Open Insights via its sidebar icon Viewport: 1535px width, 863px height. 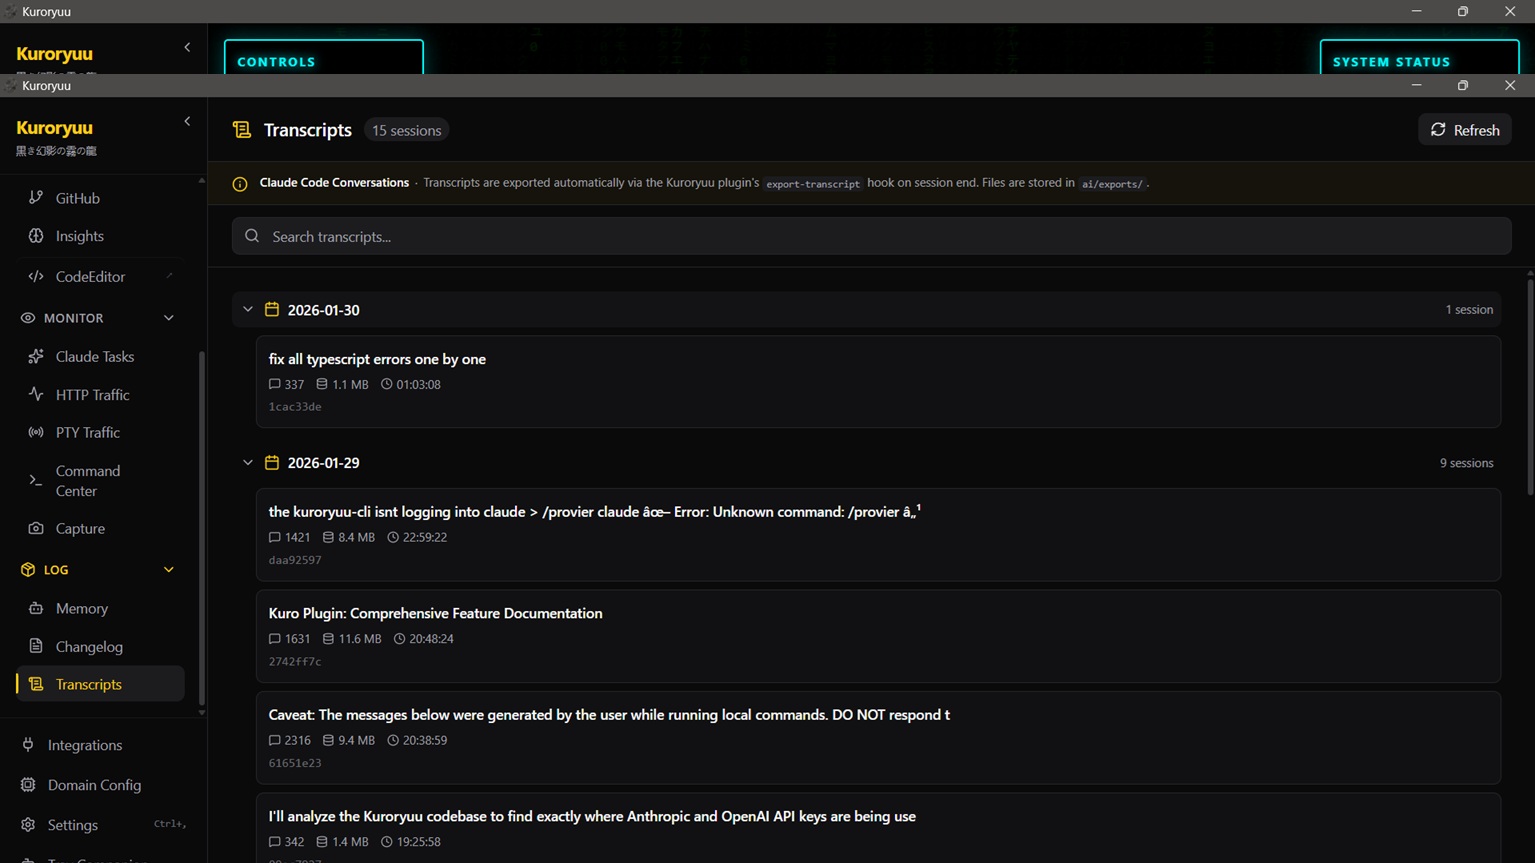pyautogui.click(x=36, y=236)
